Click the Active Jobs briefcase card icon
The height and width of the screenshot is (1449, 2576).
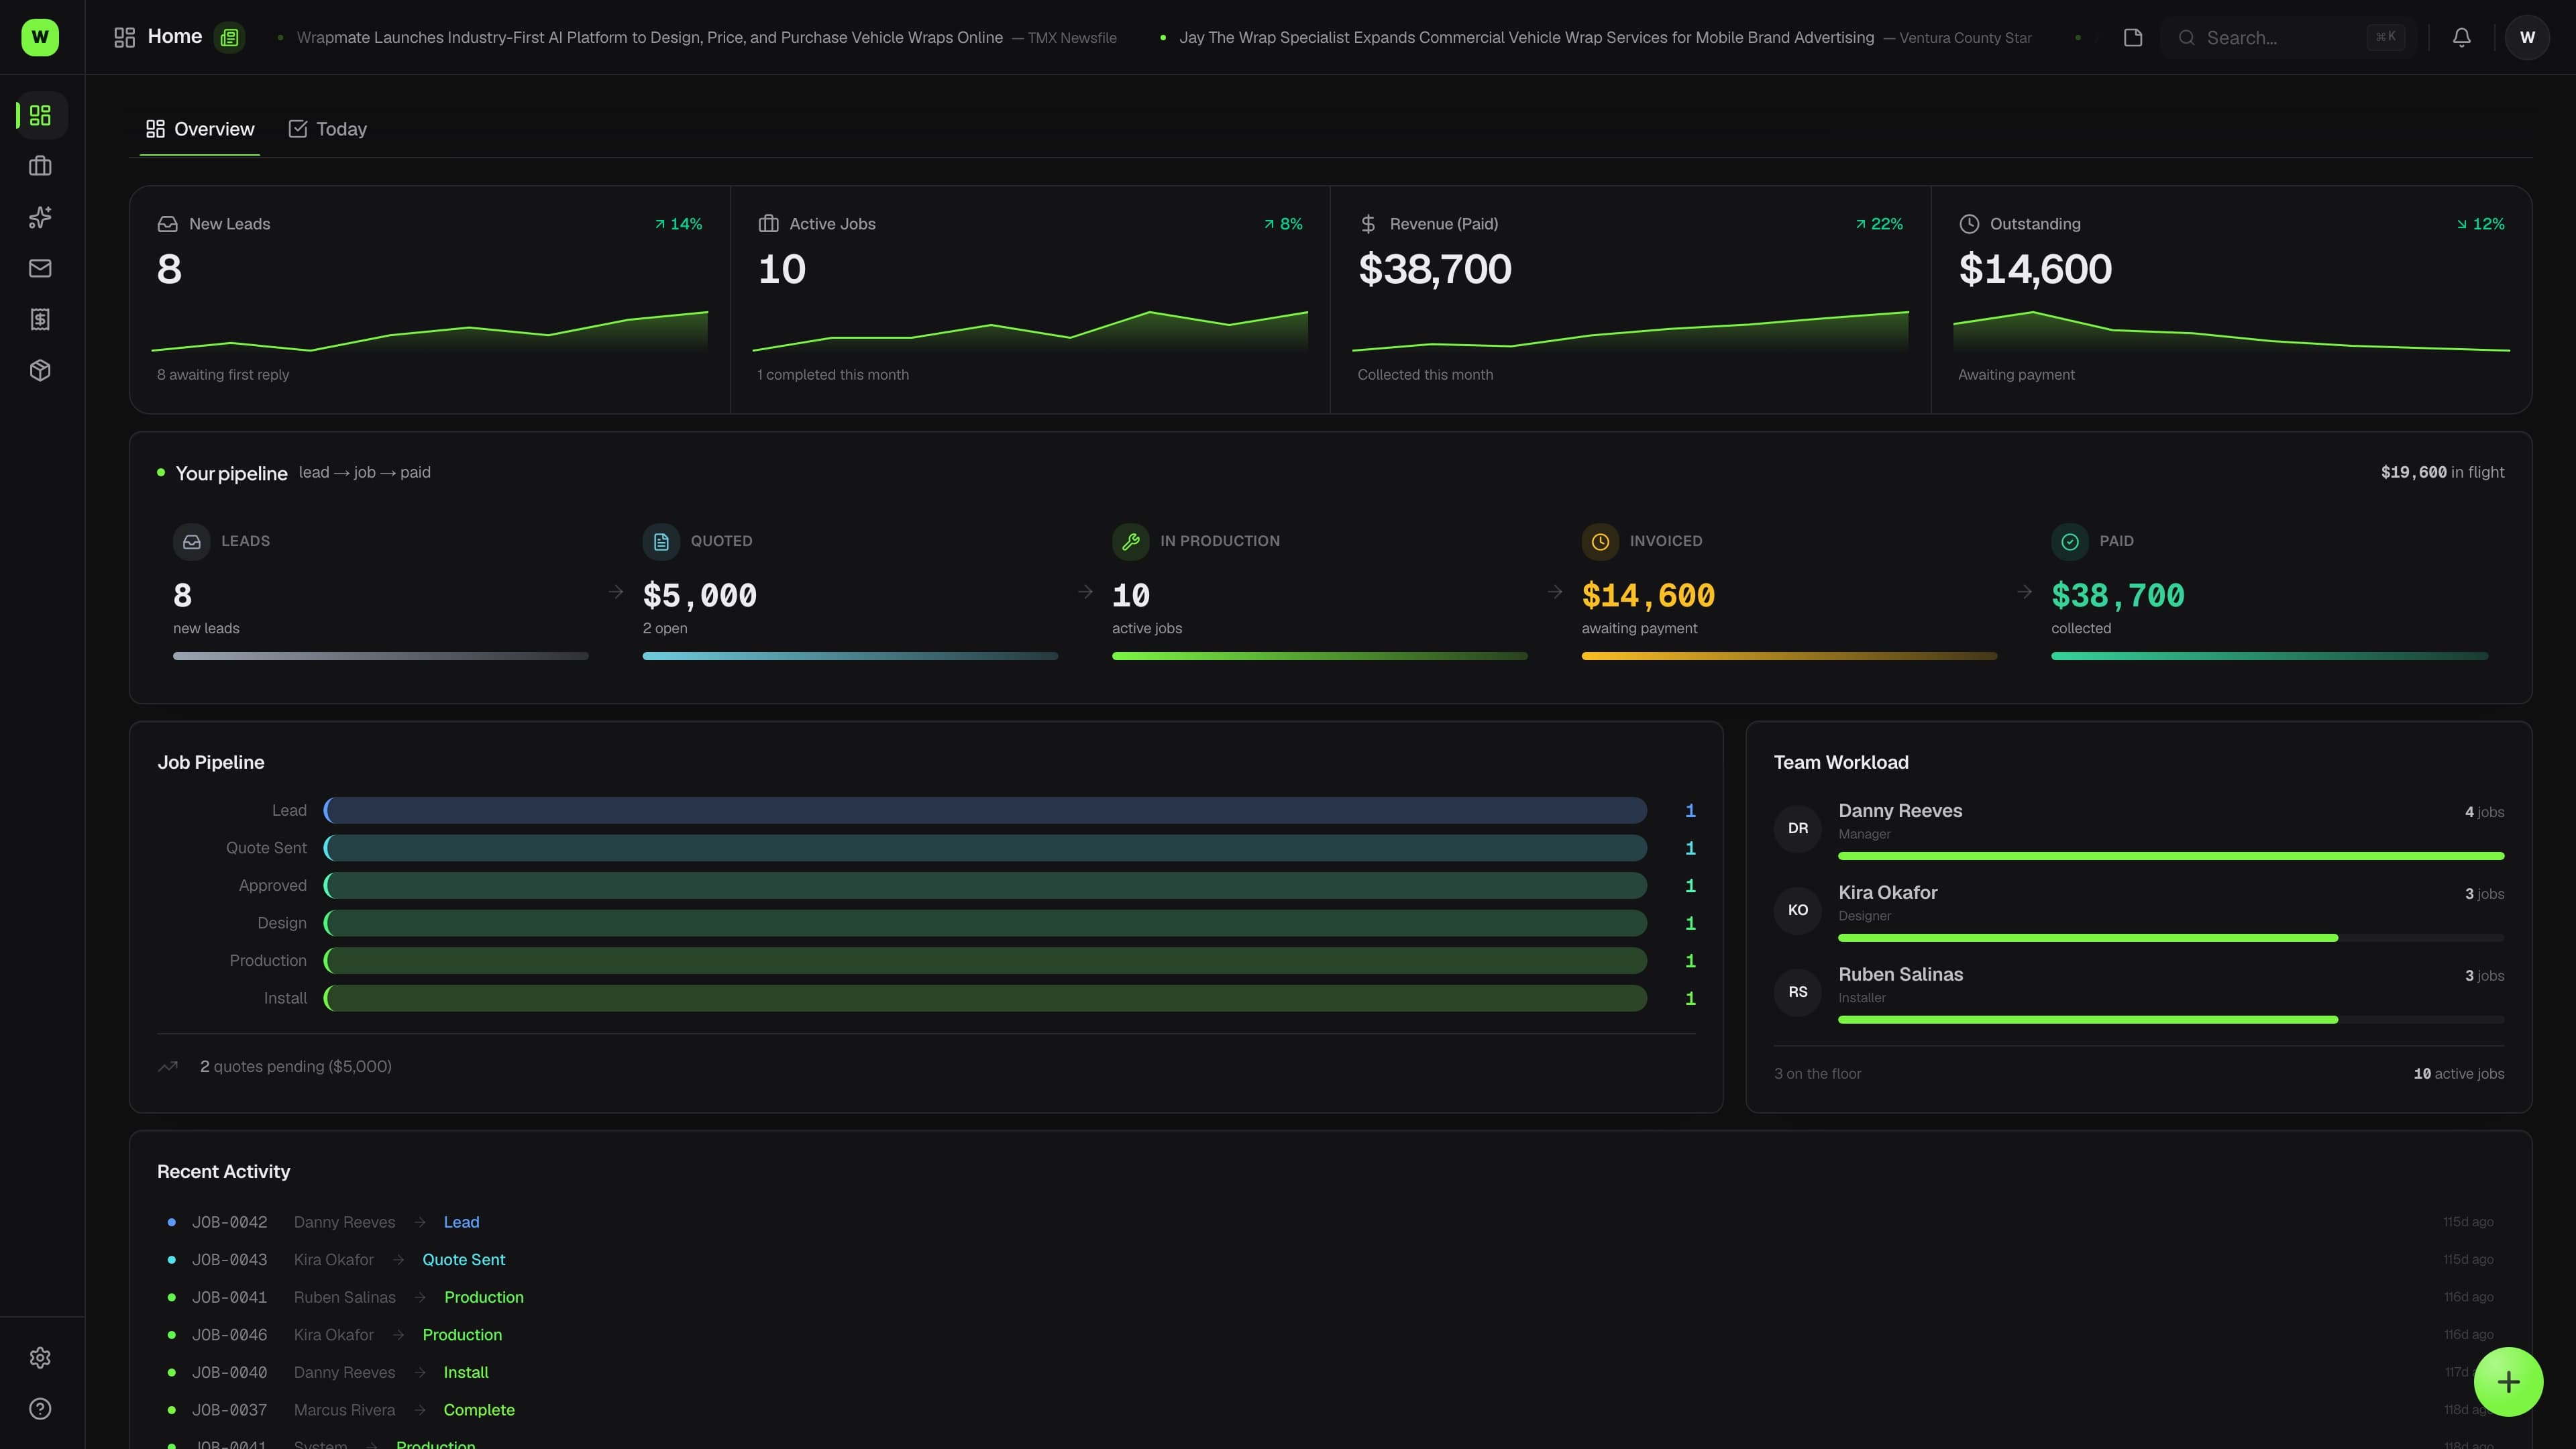768,224
